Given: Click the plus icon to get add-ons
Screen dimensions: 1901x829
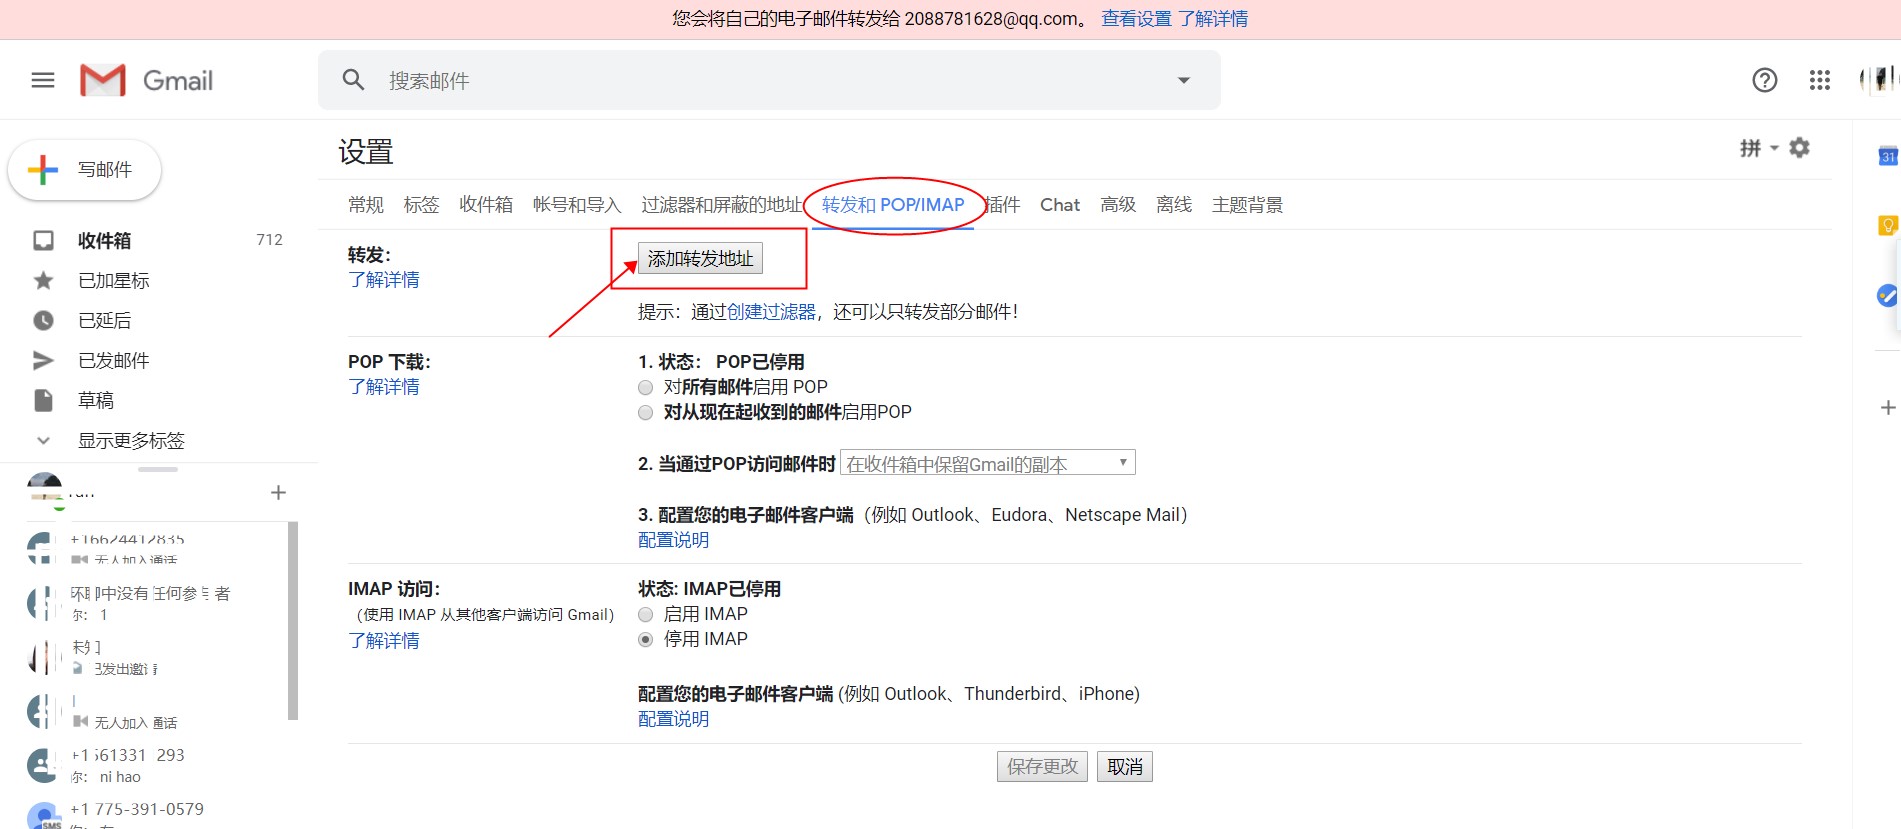Looking at the screenshot, I should (1888, 407).
